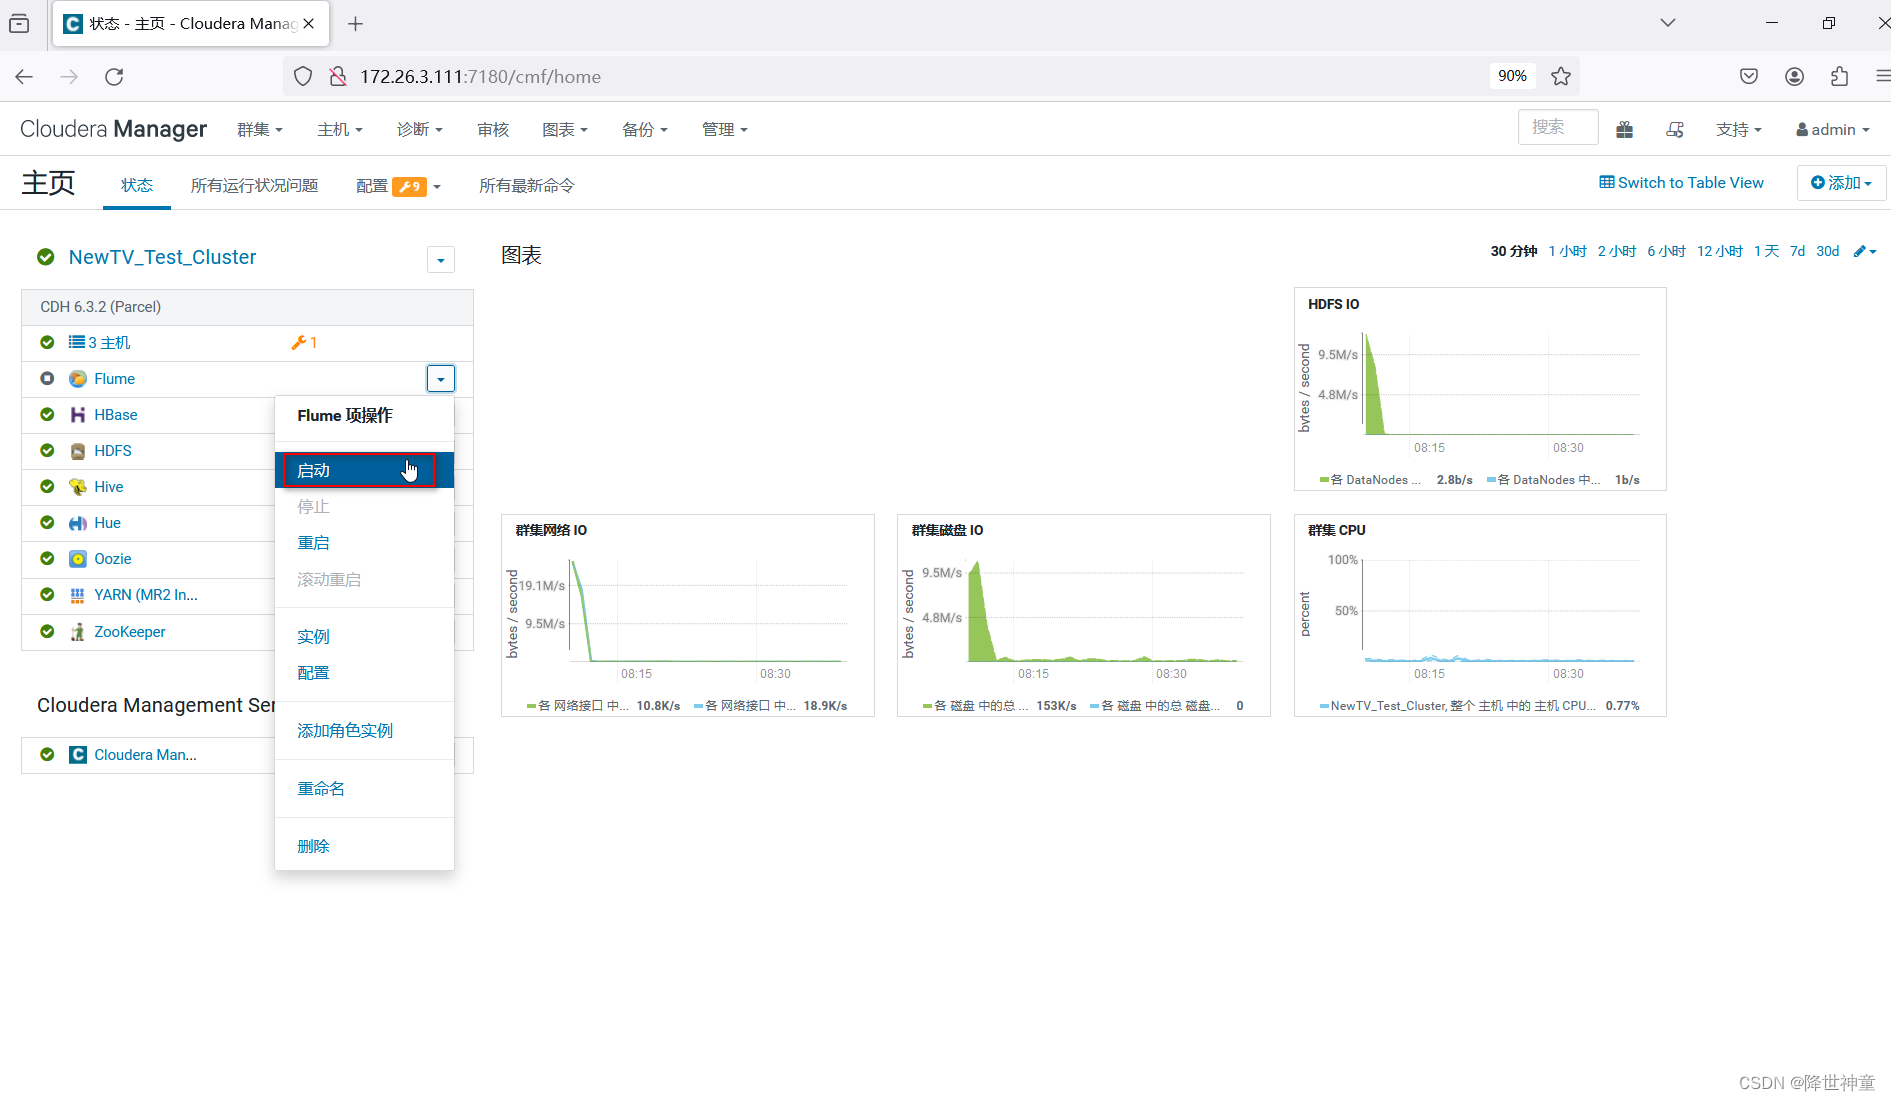This screenshot has height=1101, width=1891.
Task: Click the Cloudera Management Service icon
Action: (x=78, y=755)
